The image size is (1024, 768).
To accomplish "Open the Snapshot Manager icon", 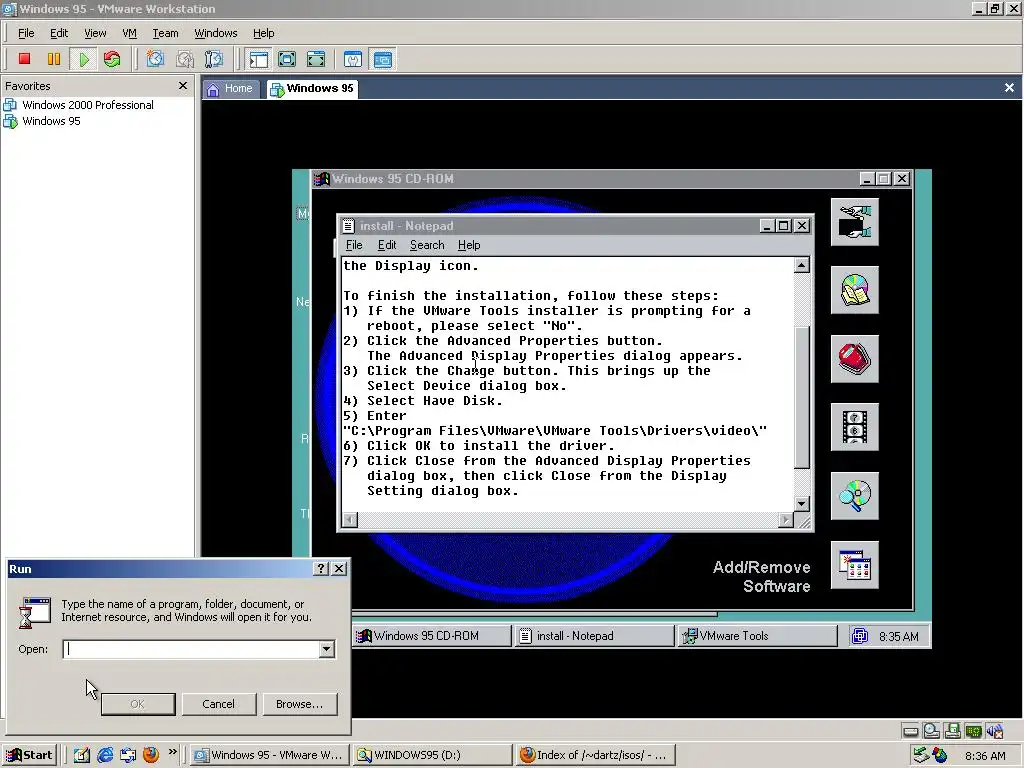I will (x=214, y=59).
